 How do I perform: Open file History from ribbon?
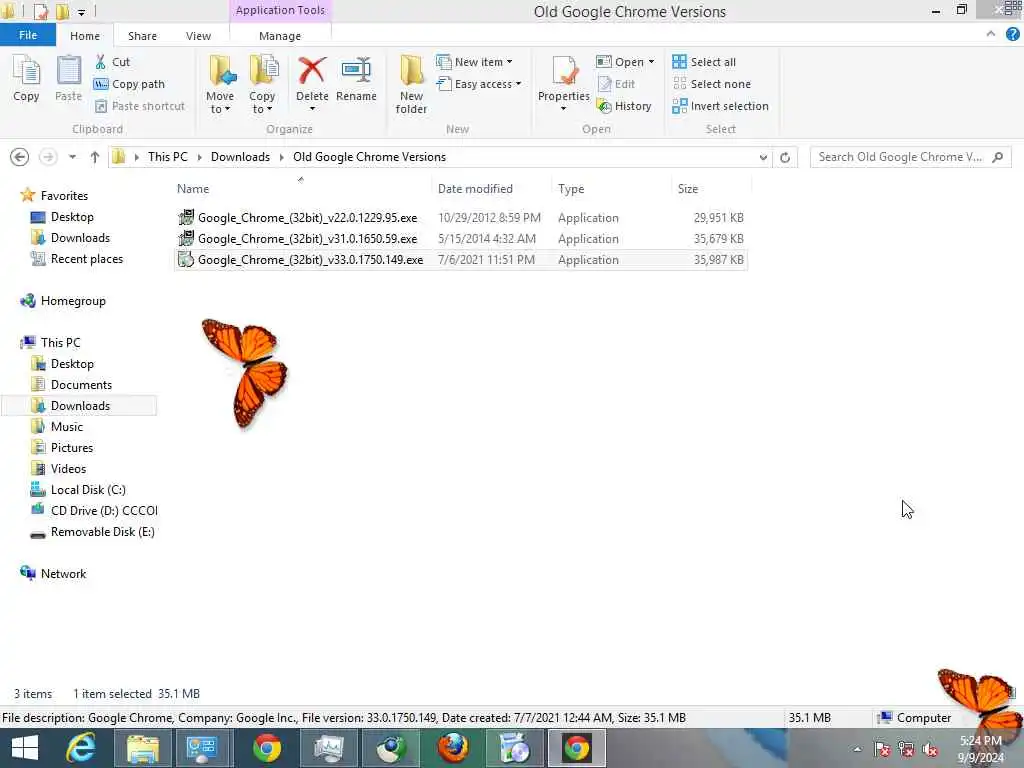(x=624, y=106)
